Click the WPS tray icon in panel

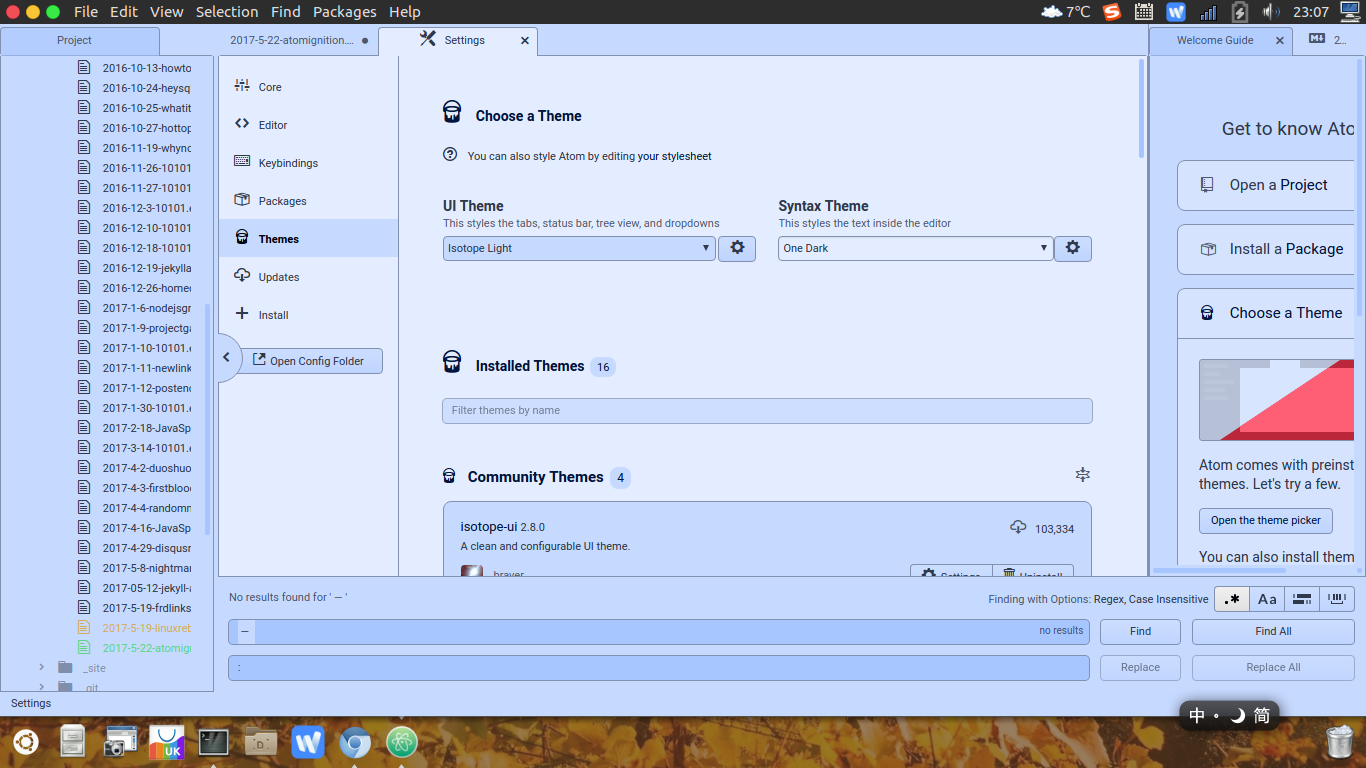[x=1176, y=12]
